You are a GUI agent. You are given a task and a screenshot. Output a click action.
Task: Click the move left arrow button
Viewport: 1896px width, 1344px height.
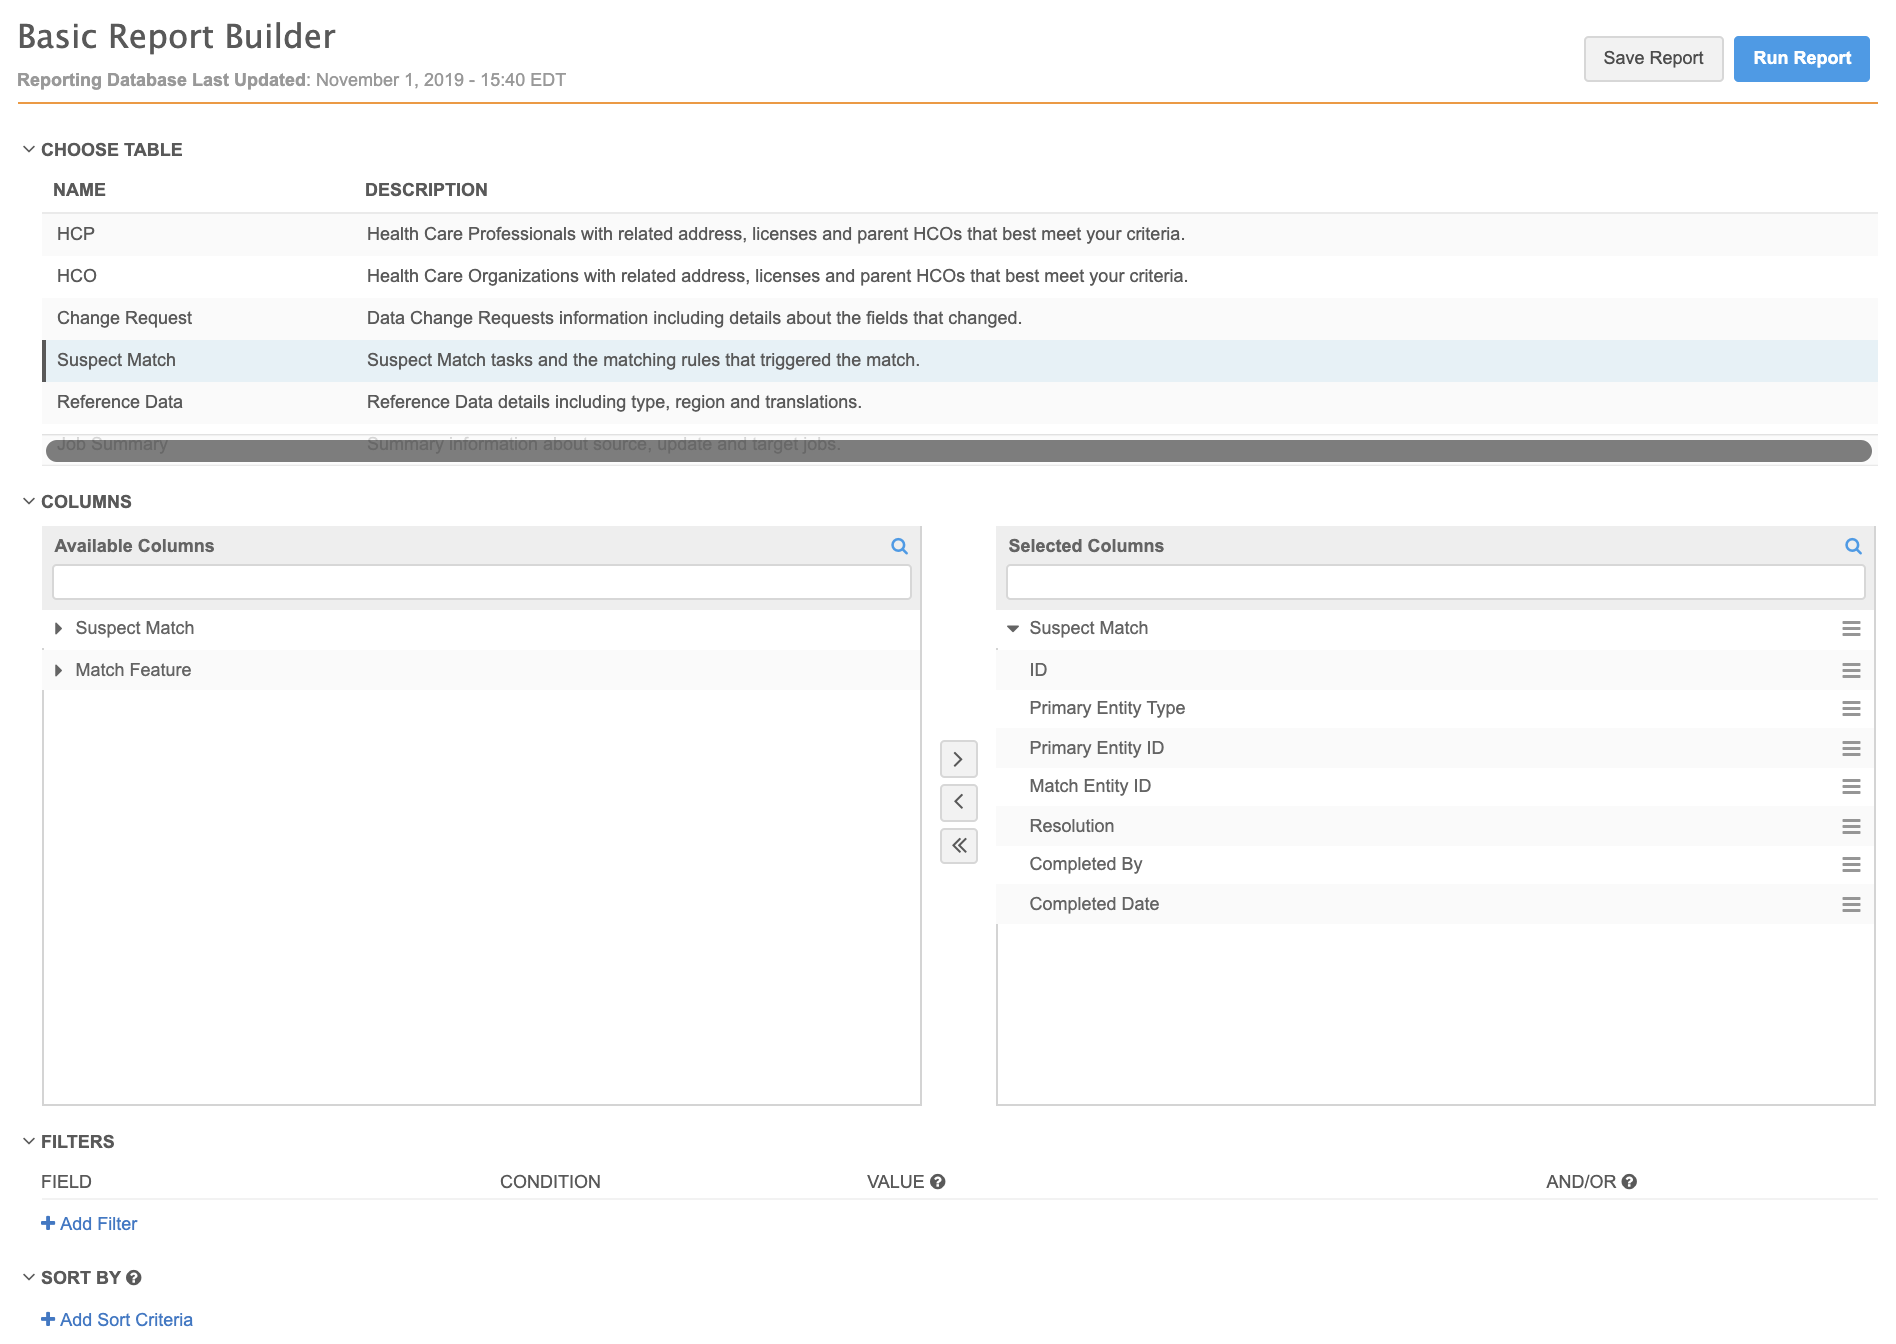958,802
